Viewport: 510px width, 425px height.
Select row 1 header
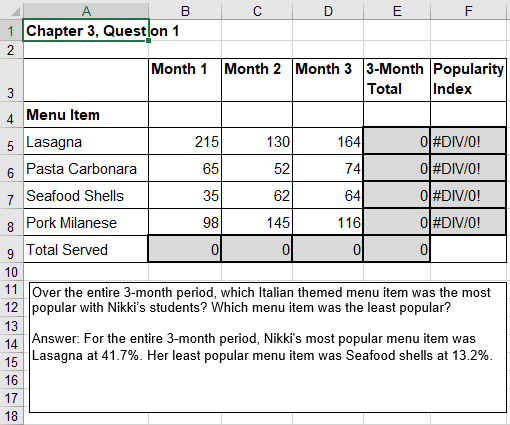(x=11, y=31)
